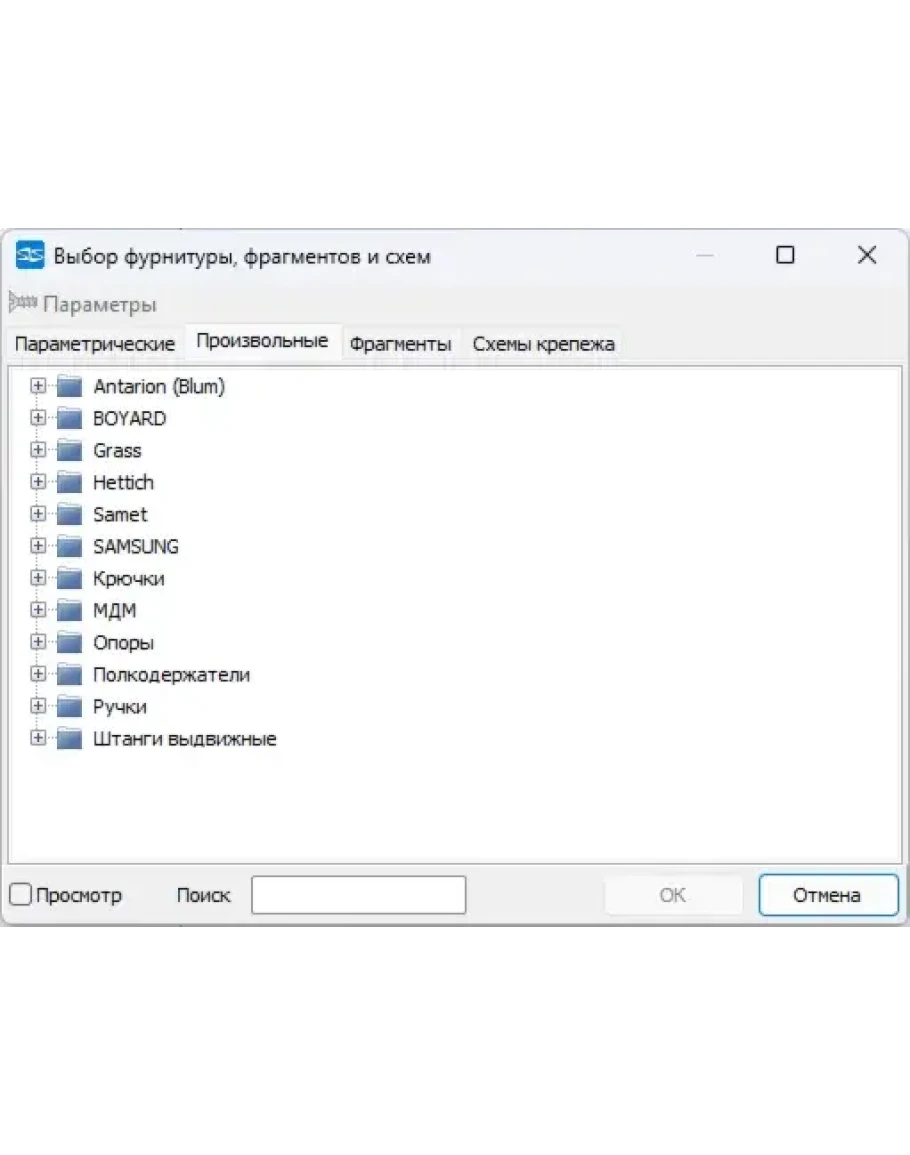Expand the Samet folder node
Viewport: 910px width, 1155px height.
tap(38, 514)
